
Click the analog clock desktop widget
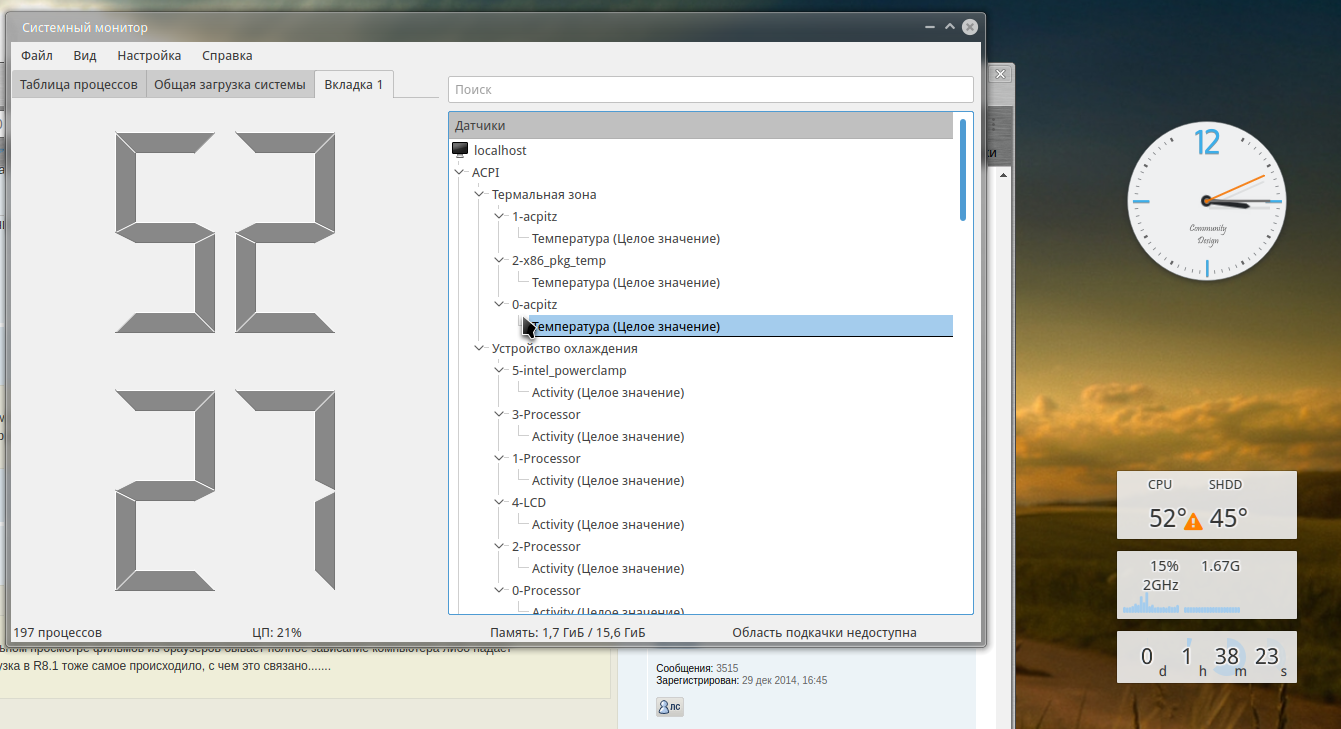[x=1205, y=200]
